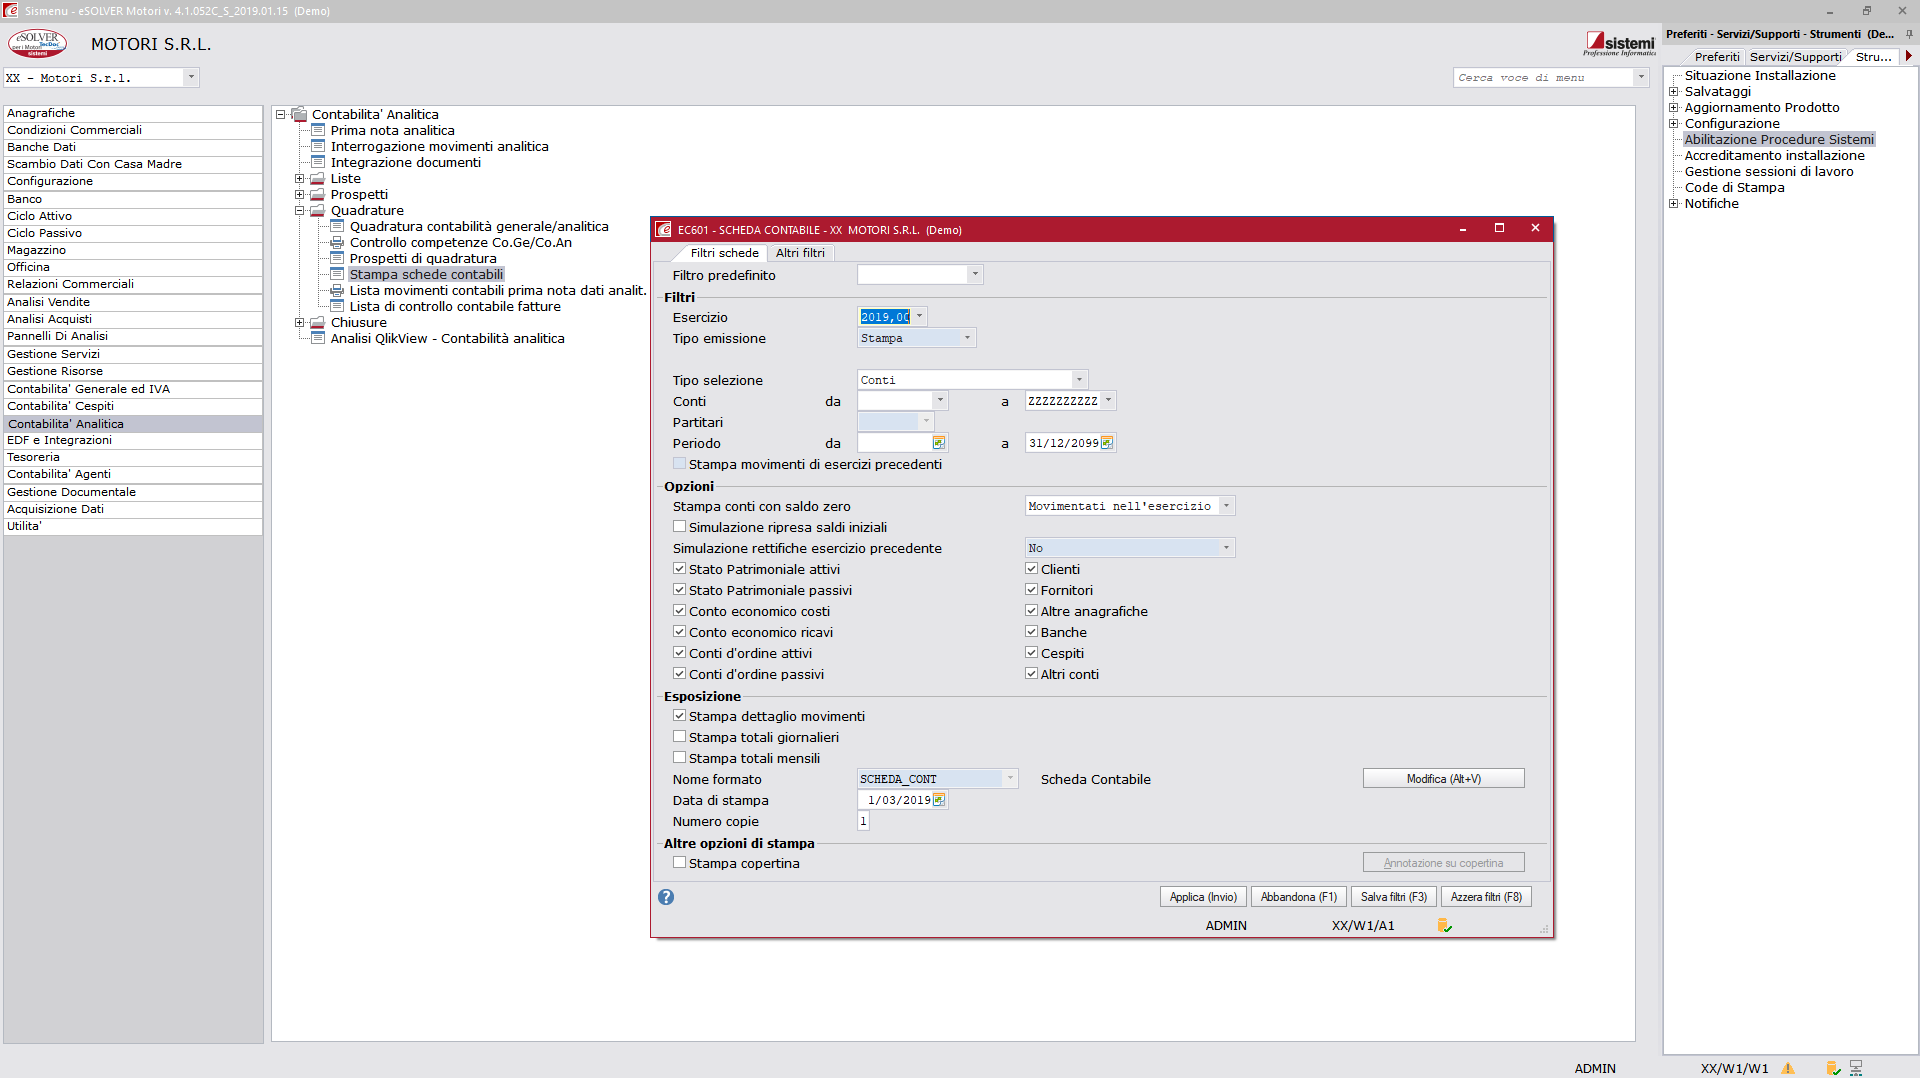Screen dimensions: 1920x1078
Task: Open Stampa conti con saldo zero dropdown
Action: coord(1227,506)
